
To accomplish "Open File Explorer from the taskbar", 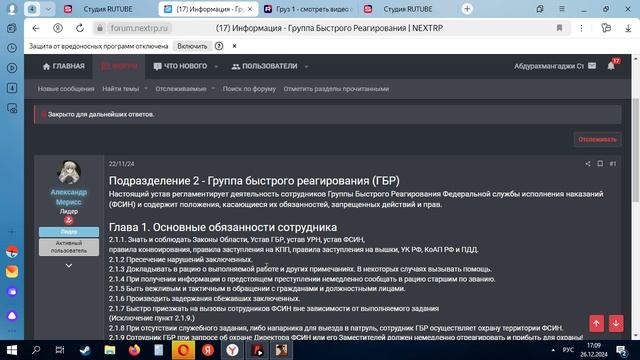I will (x=110, y=350).
